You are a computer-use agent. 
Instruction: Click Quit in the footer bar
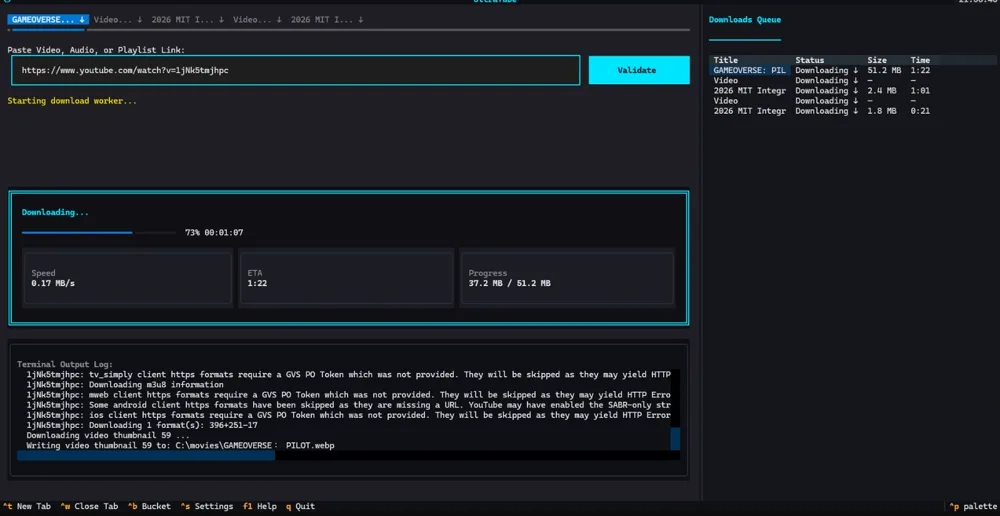point(300,506)
